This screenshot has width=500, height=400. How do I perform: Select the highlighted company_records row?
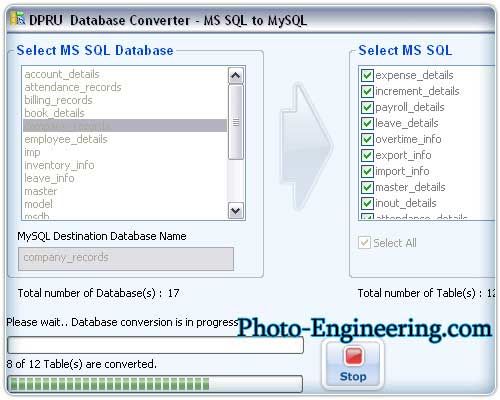coord(125,126)
